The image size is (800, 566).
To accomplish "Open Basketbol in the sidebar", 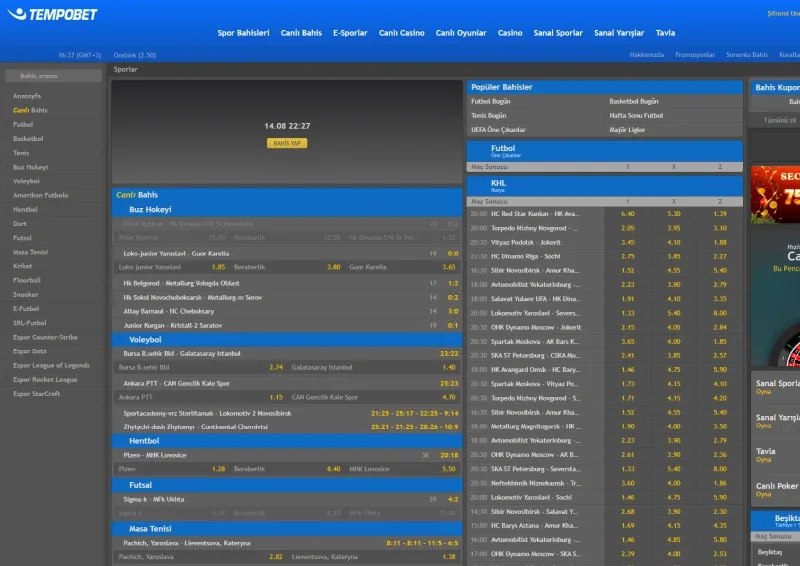I will coord(28,139).
